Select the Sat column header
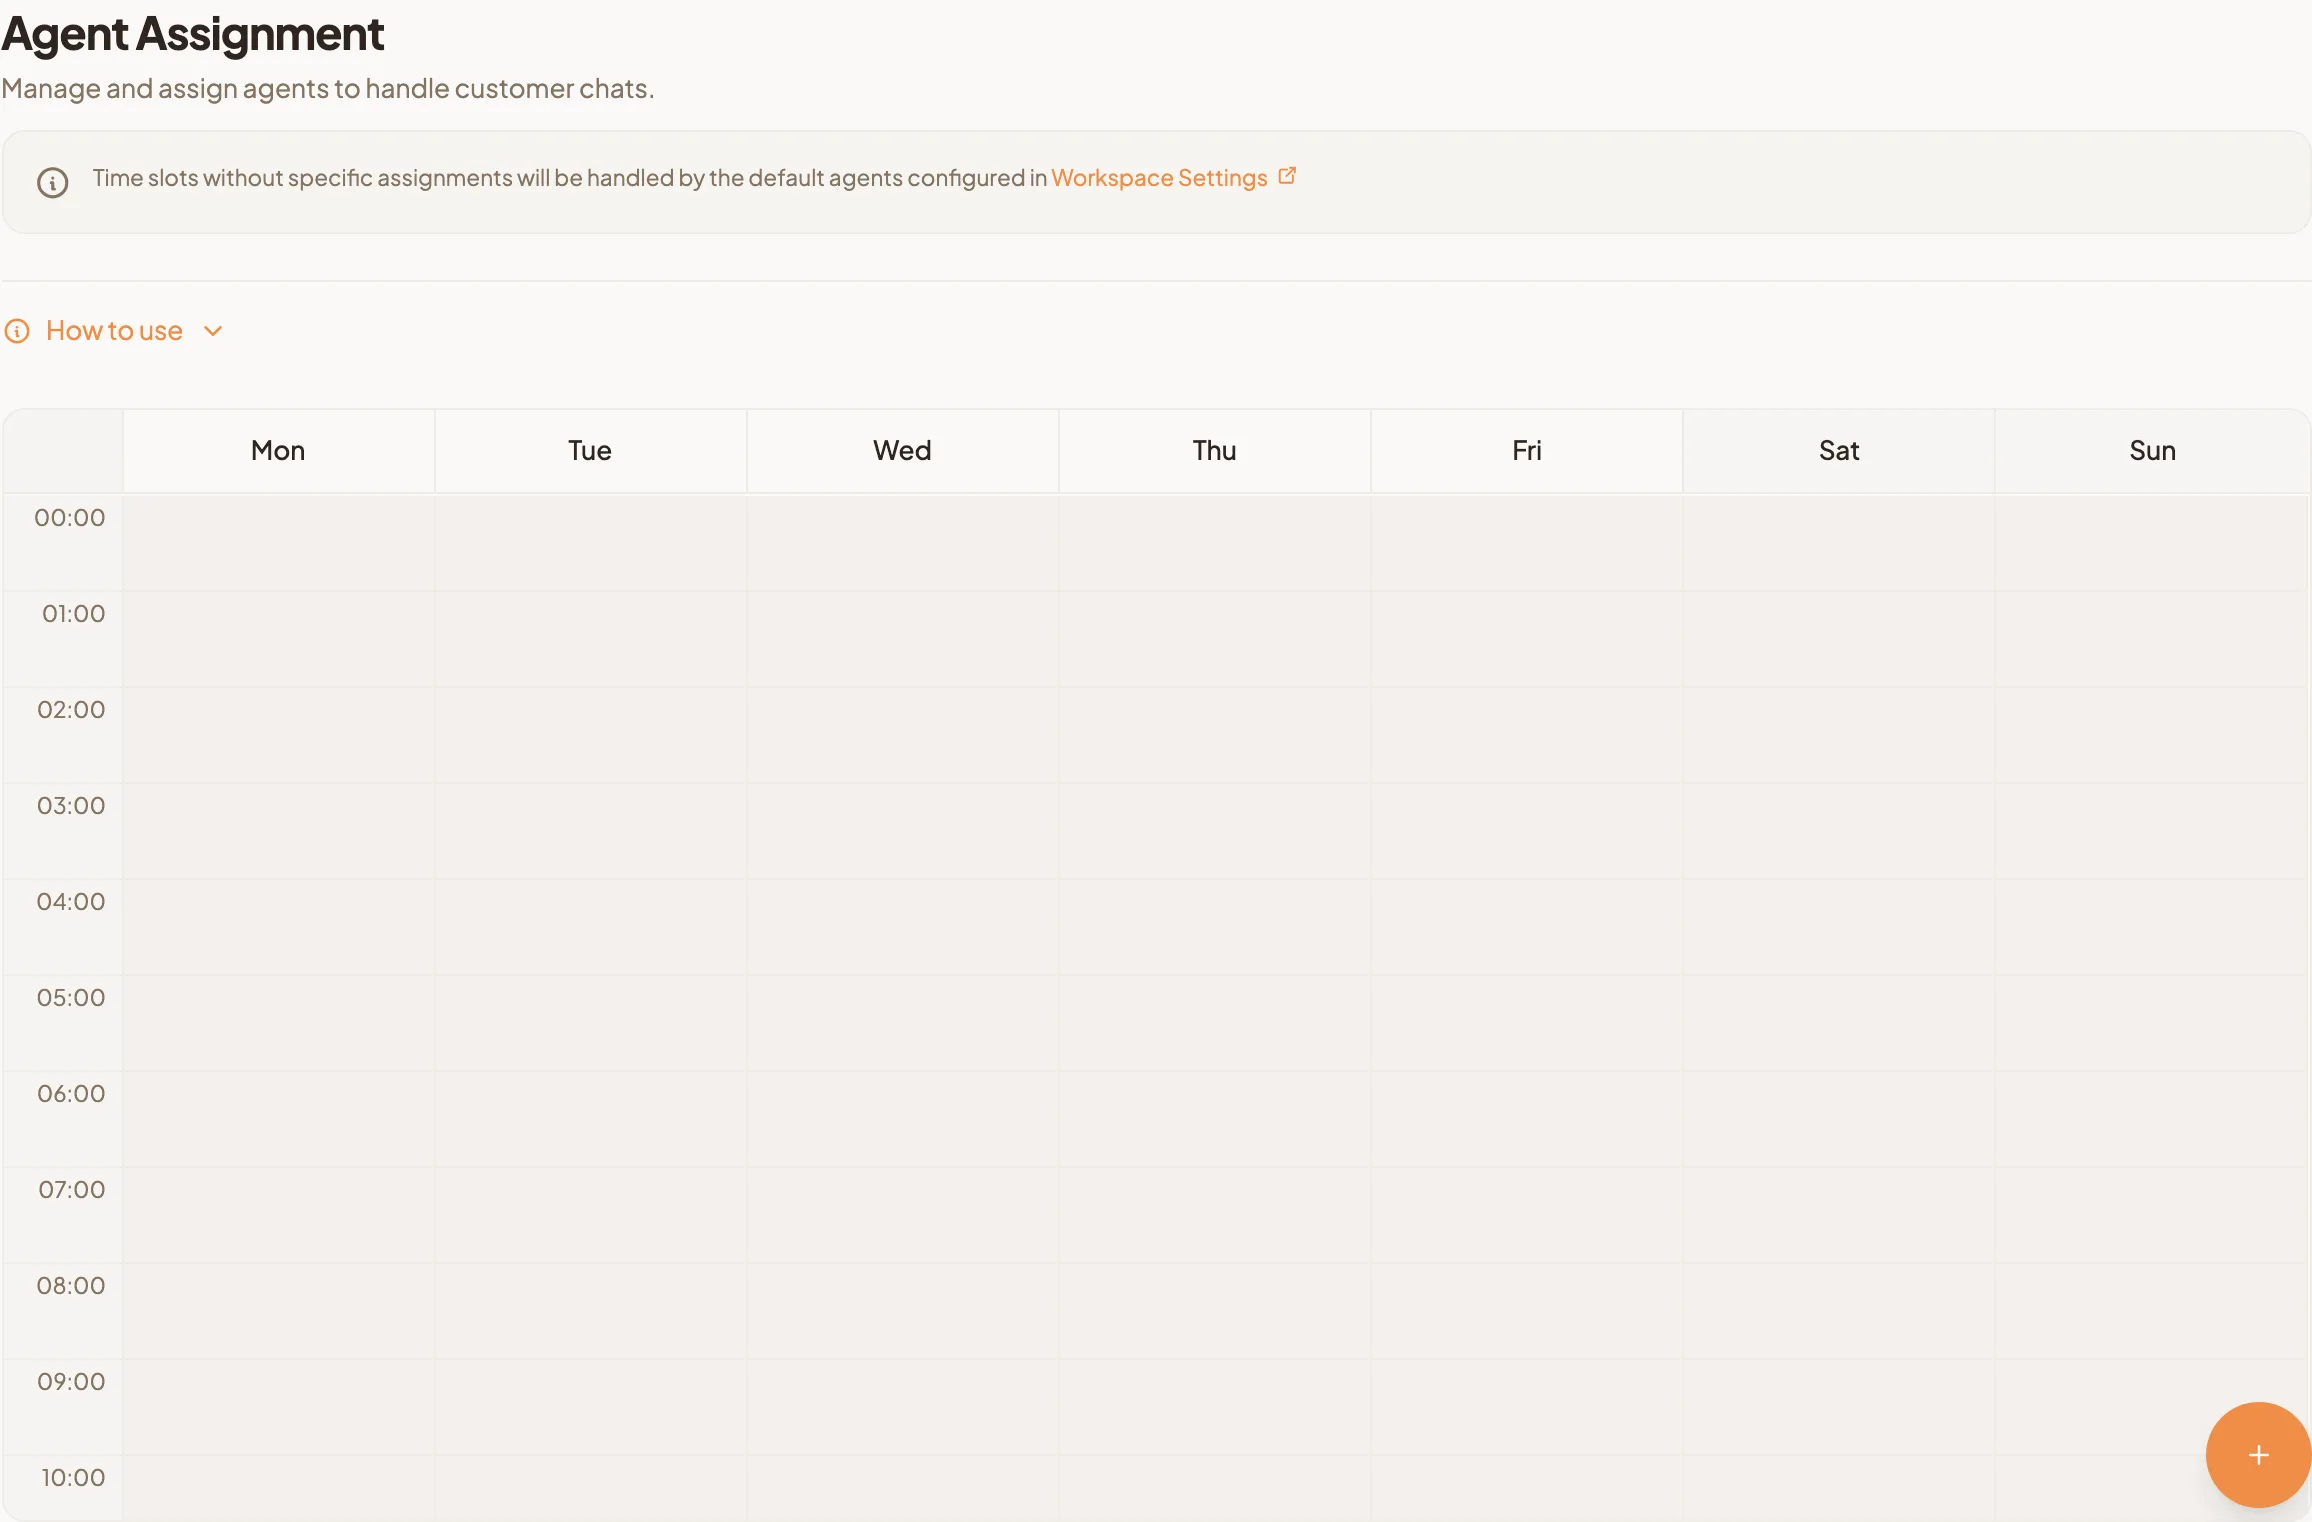The height and width of the screenshot is (1522, 2312). point(1838,451)
